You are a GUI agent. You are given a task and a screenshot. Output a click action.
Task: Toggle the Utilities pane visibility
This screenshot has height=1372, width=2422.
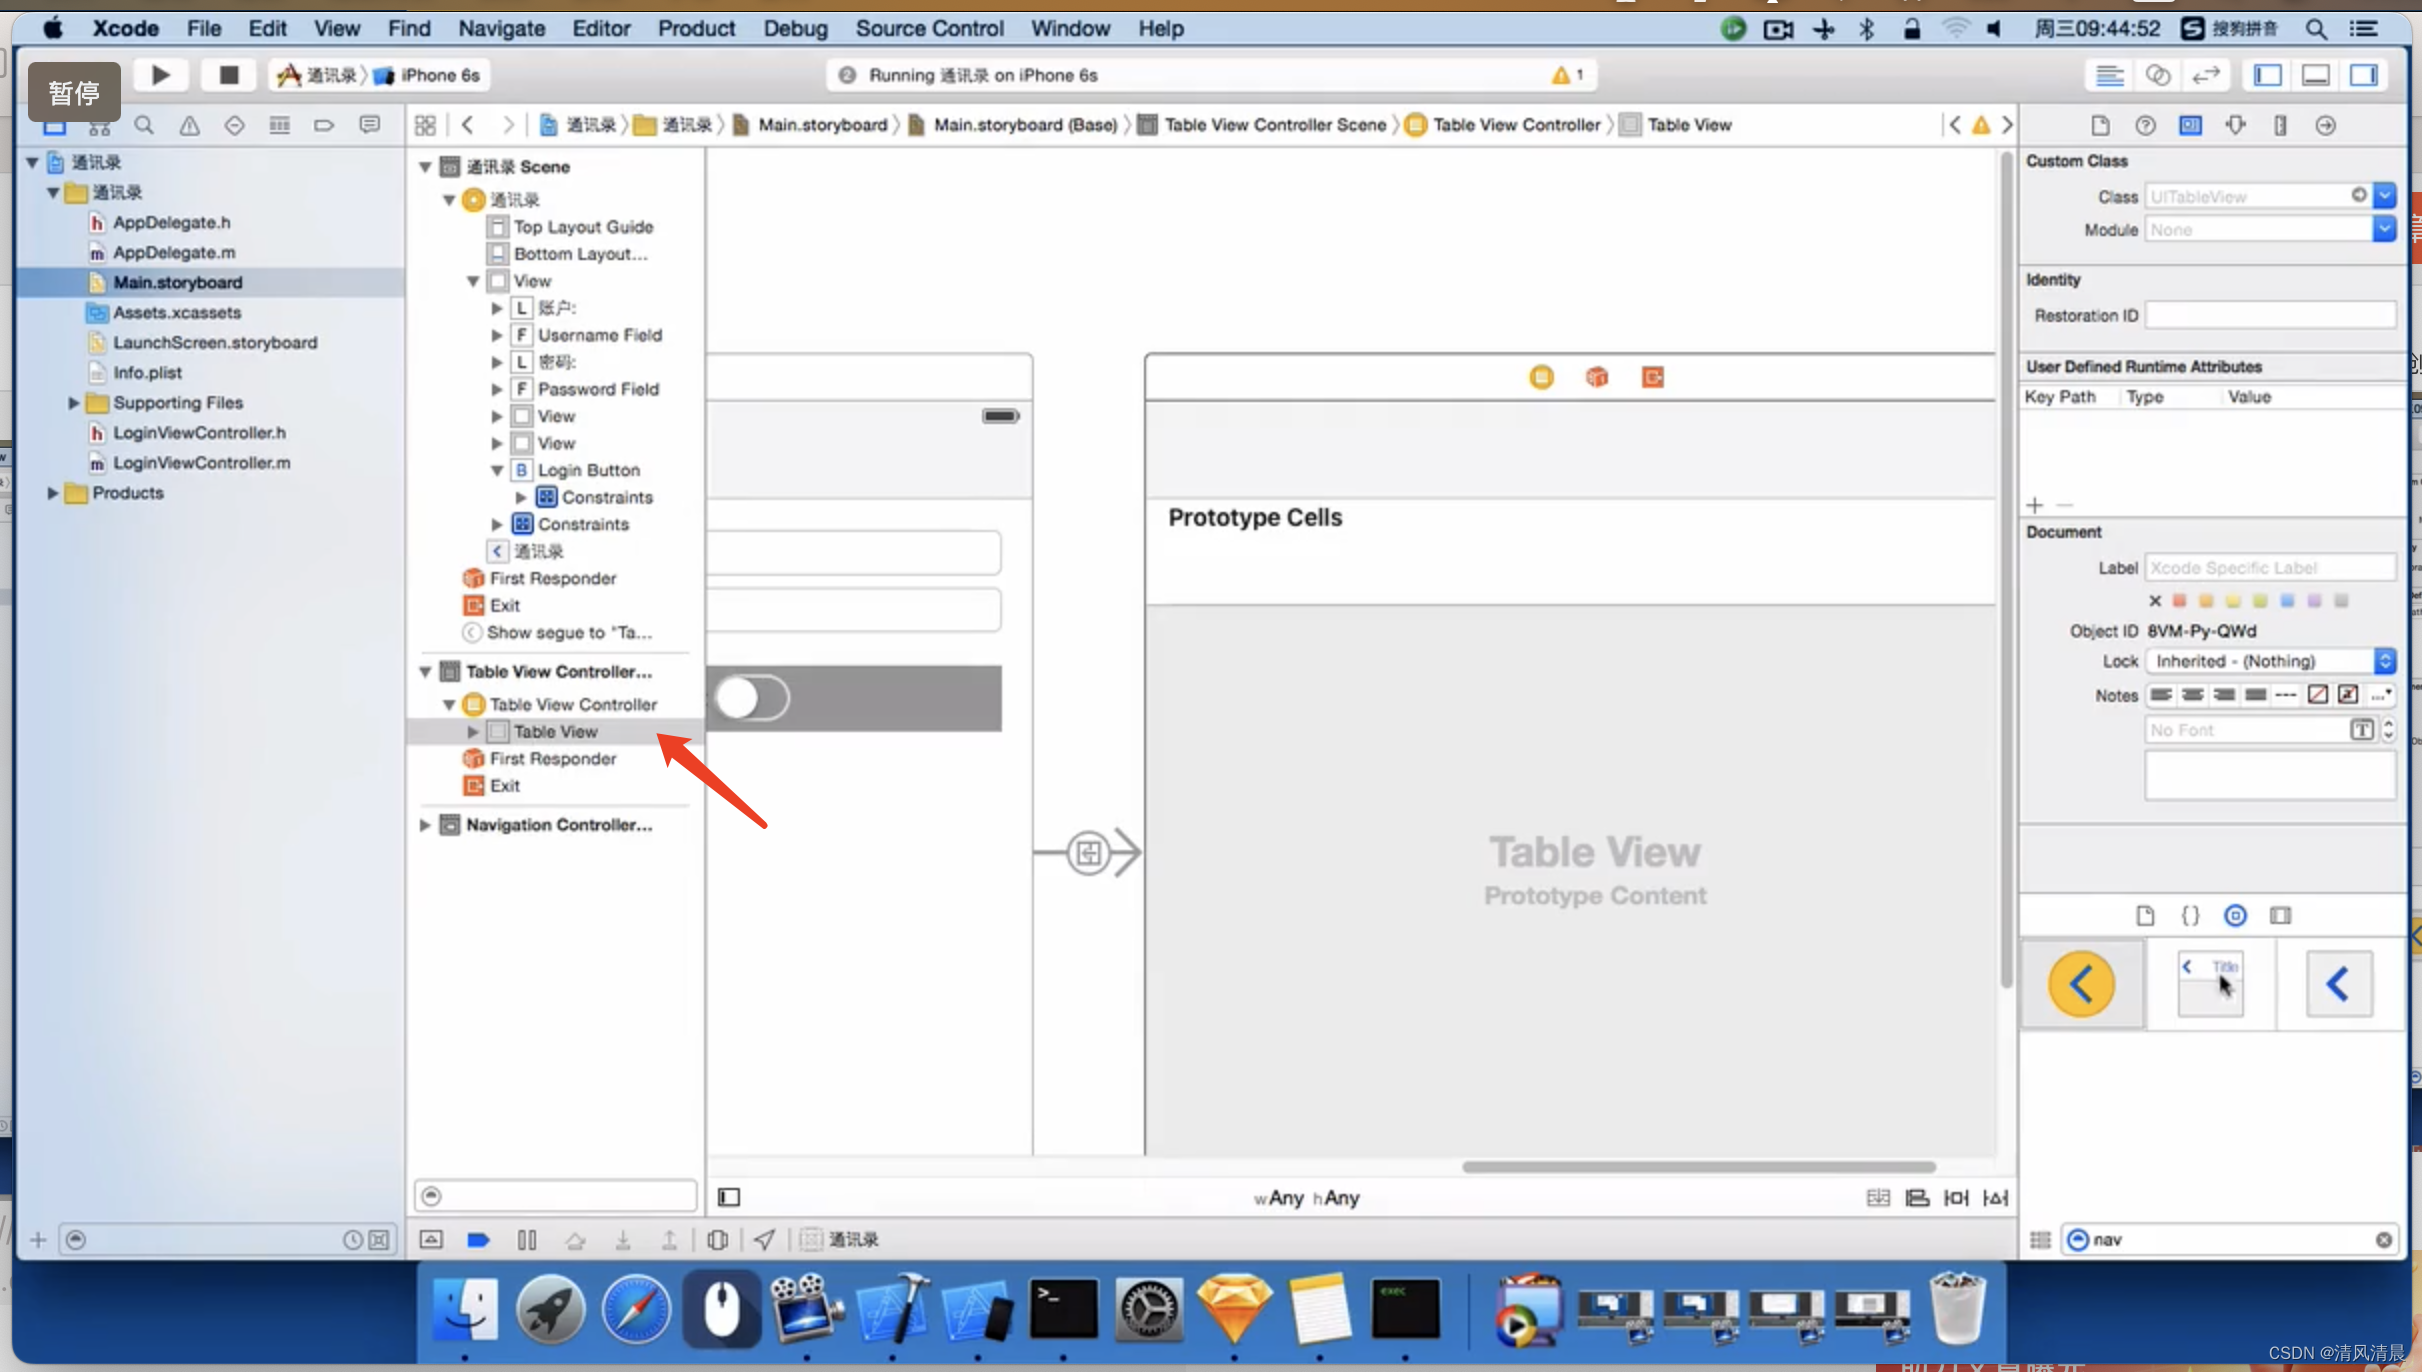tap(2363, 75)
